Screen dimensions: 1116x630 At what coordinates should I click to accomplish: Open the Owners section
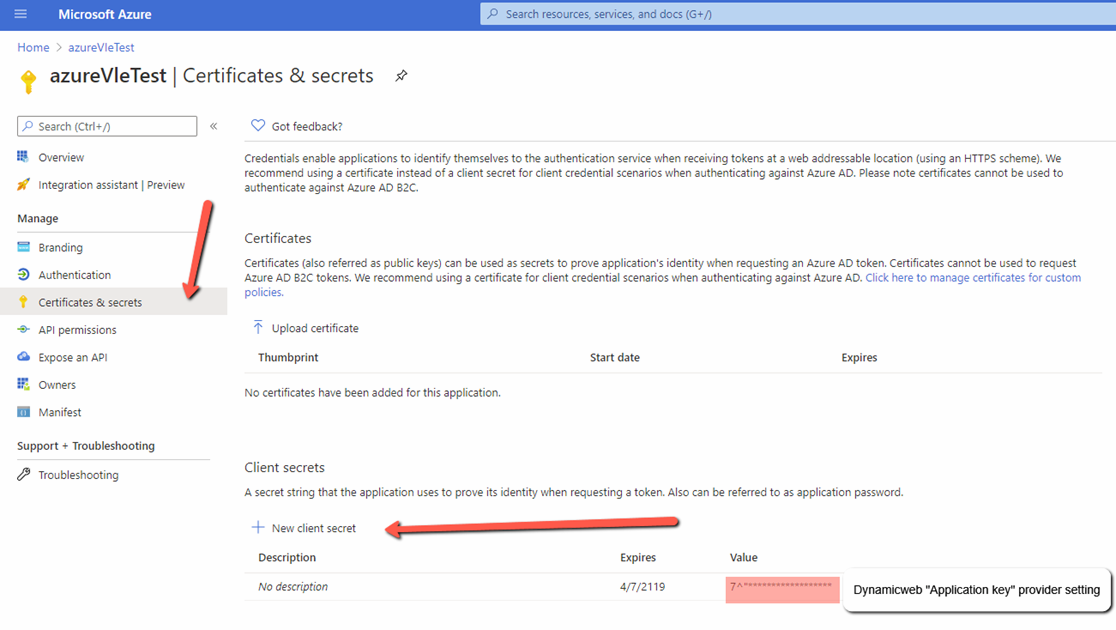click(57, 385)
